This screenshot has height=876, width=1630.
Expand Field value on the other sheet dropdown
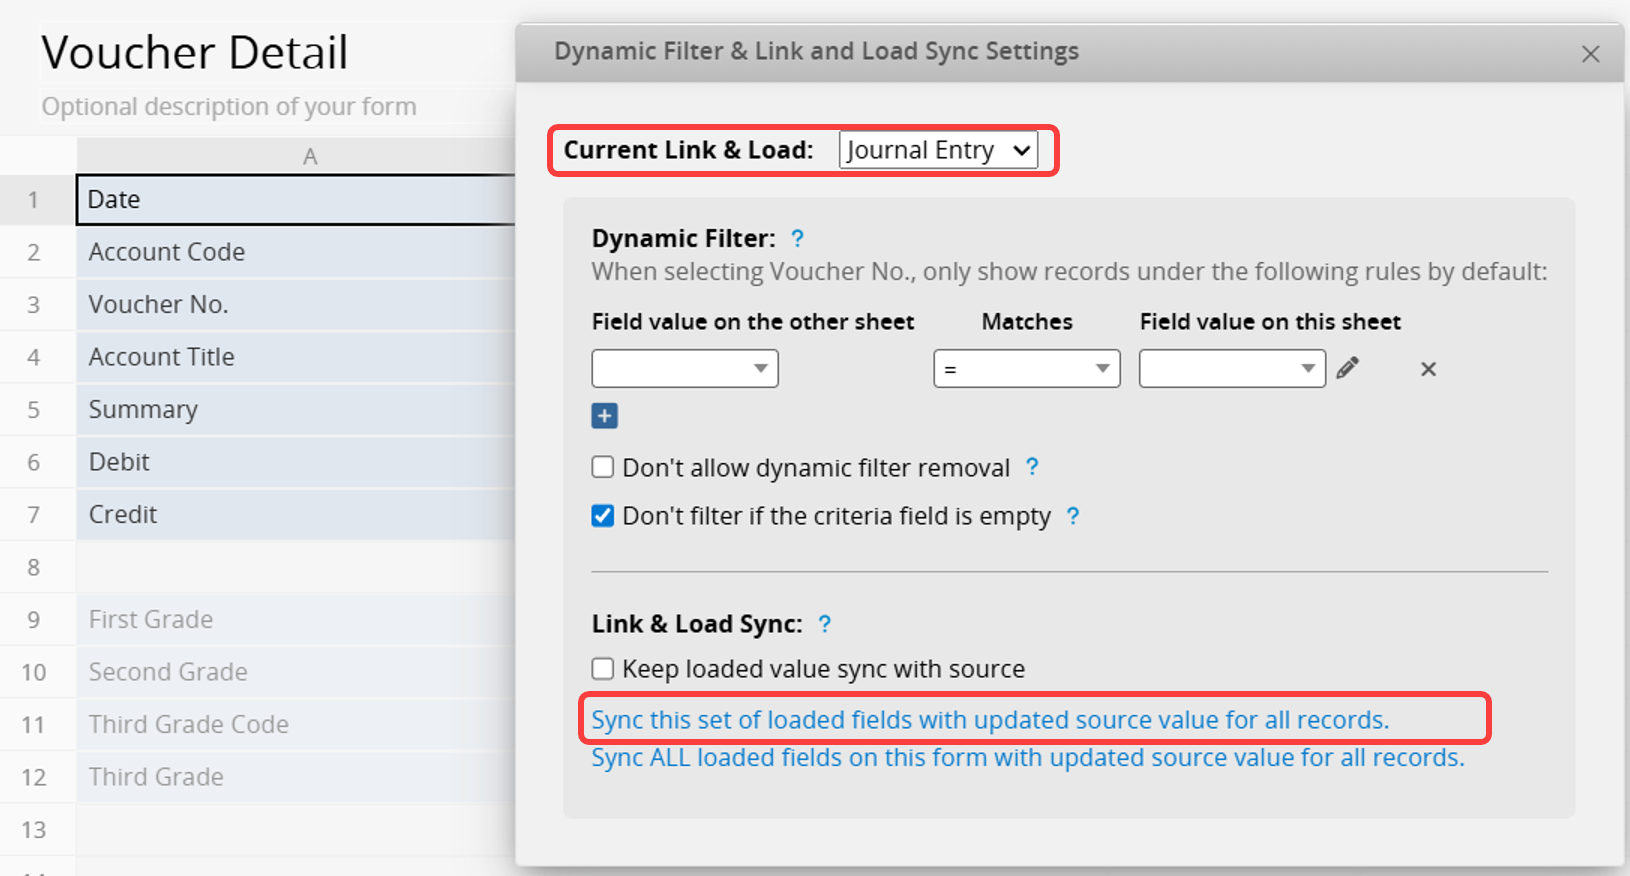(685, 368)
